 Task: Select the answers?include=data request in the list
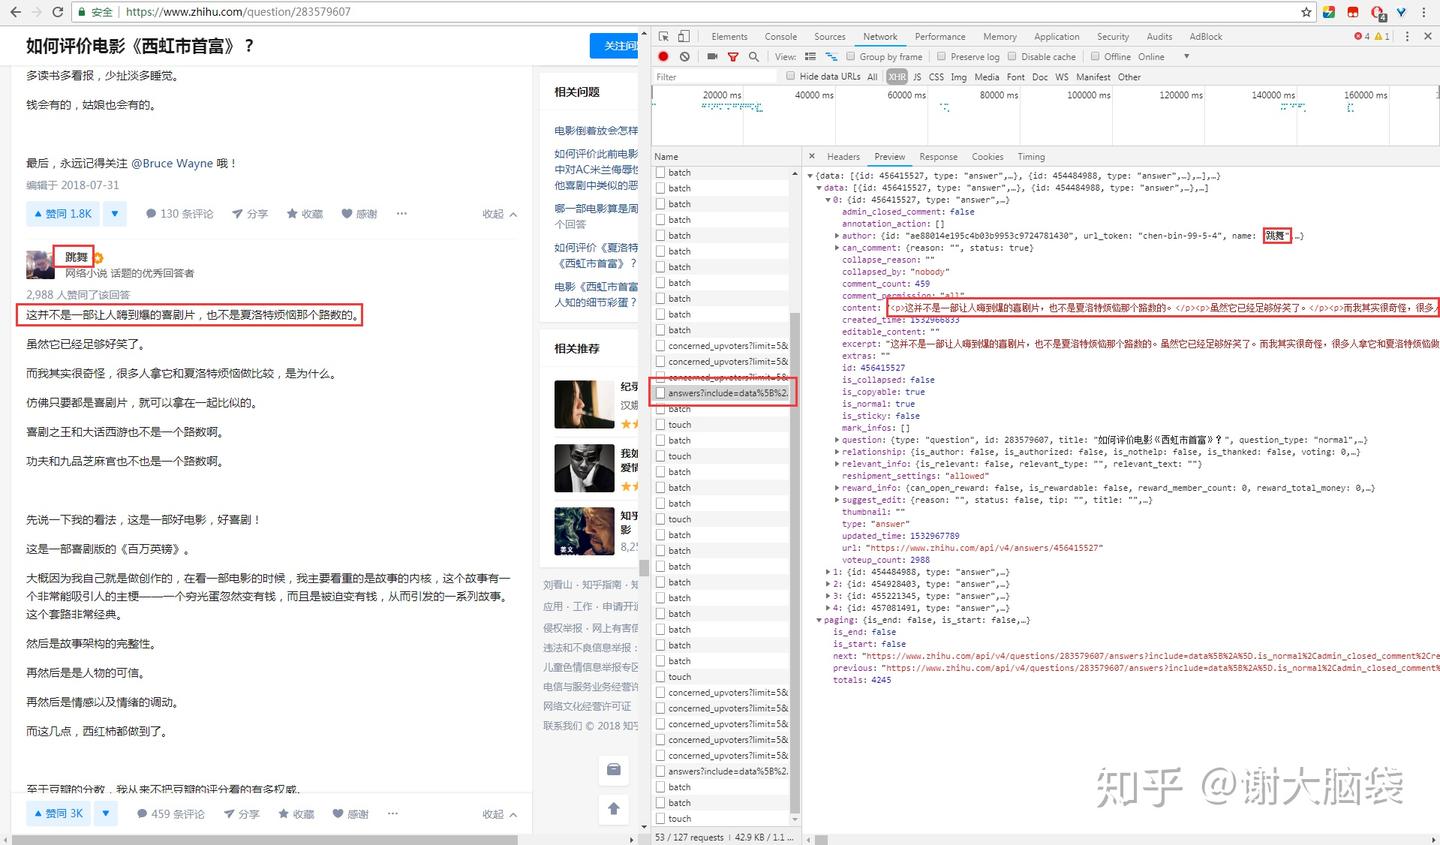pyautogui.click(x=723, y=392)
